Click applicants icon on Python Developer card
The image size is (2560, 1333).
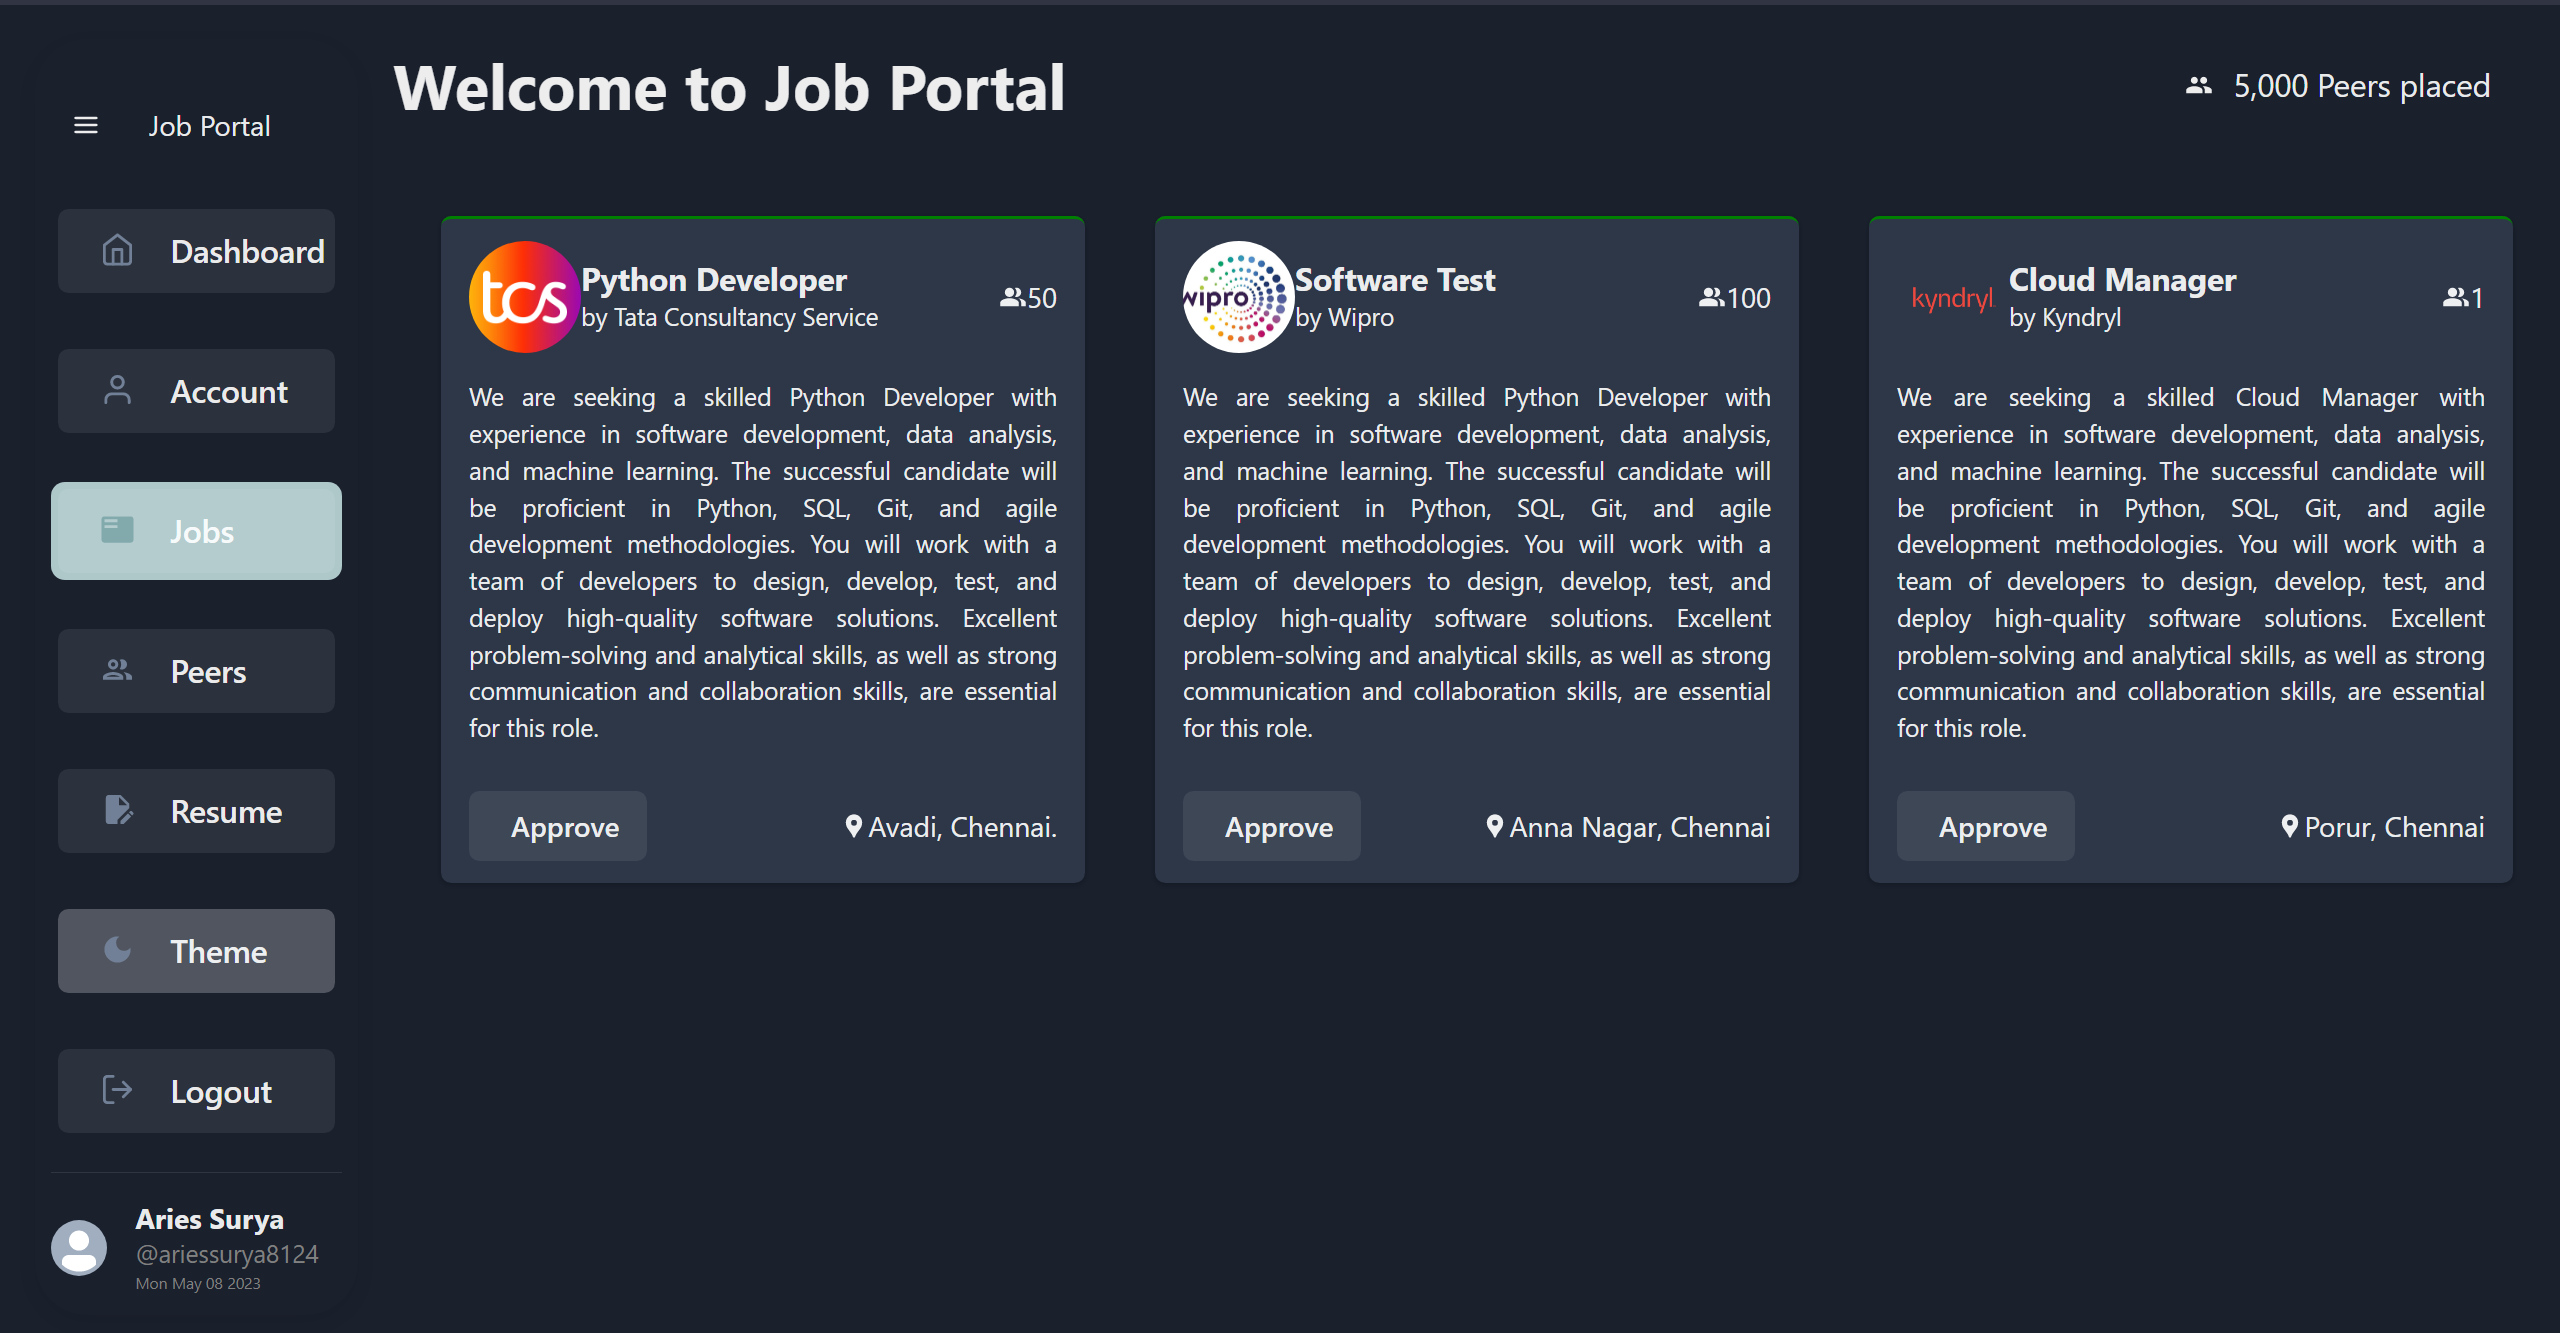coord(1012,298)
